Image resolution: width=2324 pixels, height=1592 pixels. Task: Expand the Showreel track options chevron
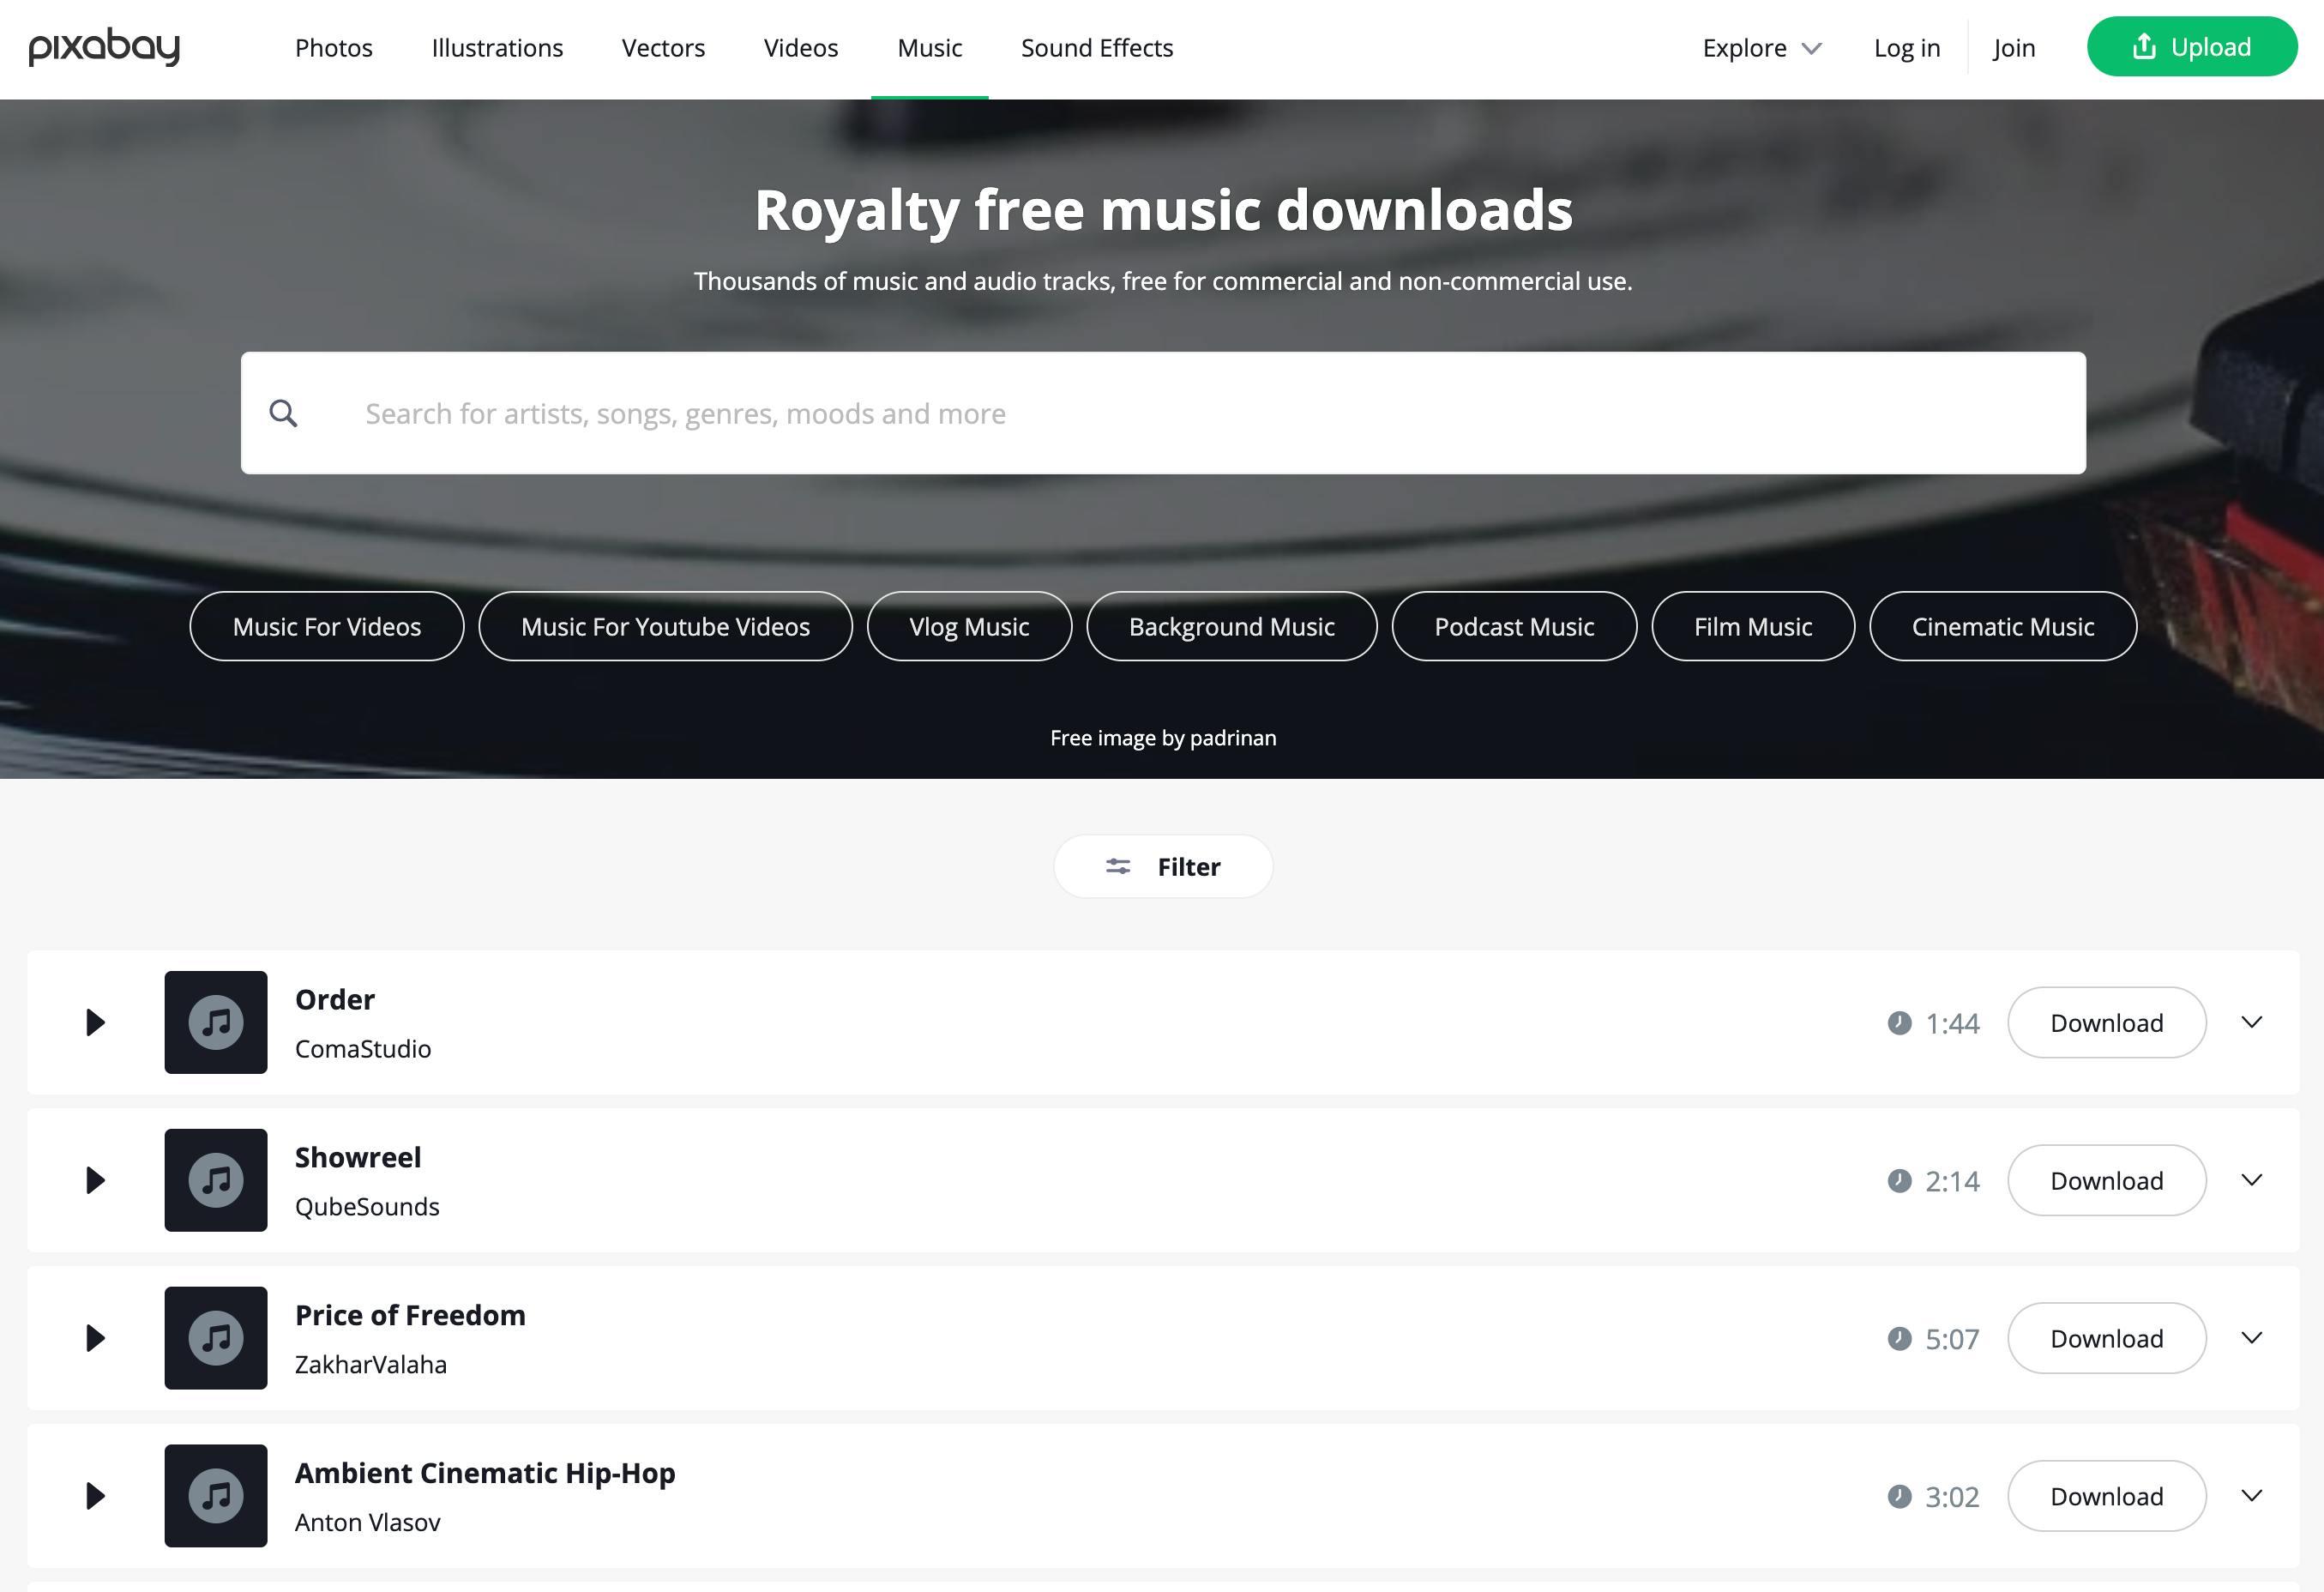(2252, 1180)
